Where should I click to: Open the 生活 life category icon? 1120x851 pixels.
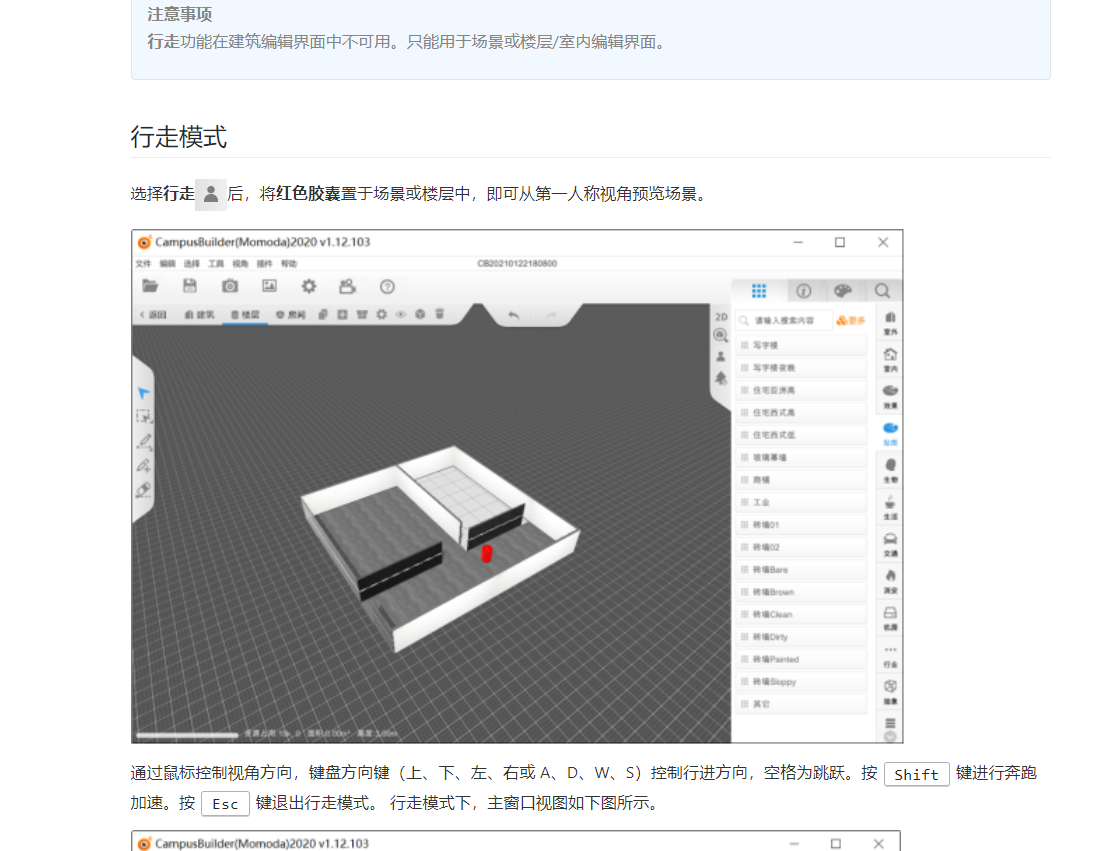pos(890,507)
